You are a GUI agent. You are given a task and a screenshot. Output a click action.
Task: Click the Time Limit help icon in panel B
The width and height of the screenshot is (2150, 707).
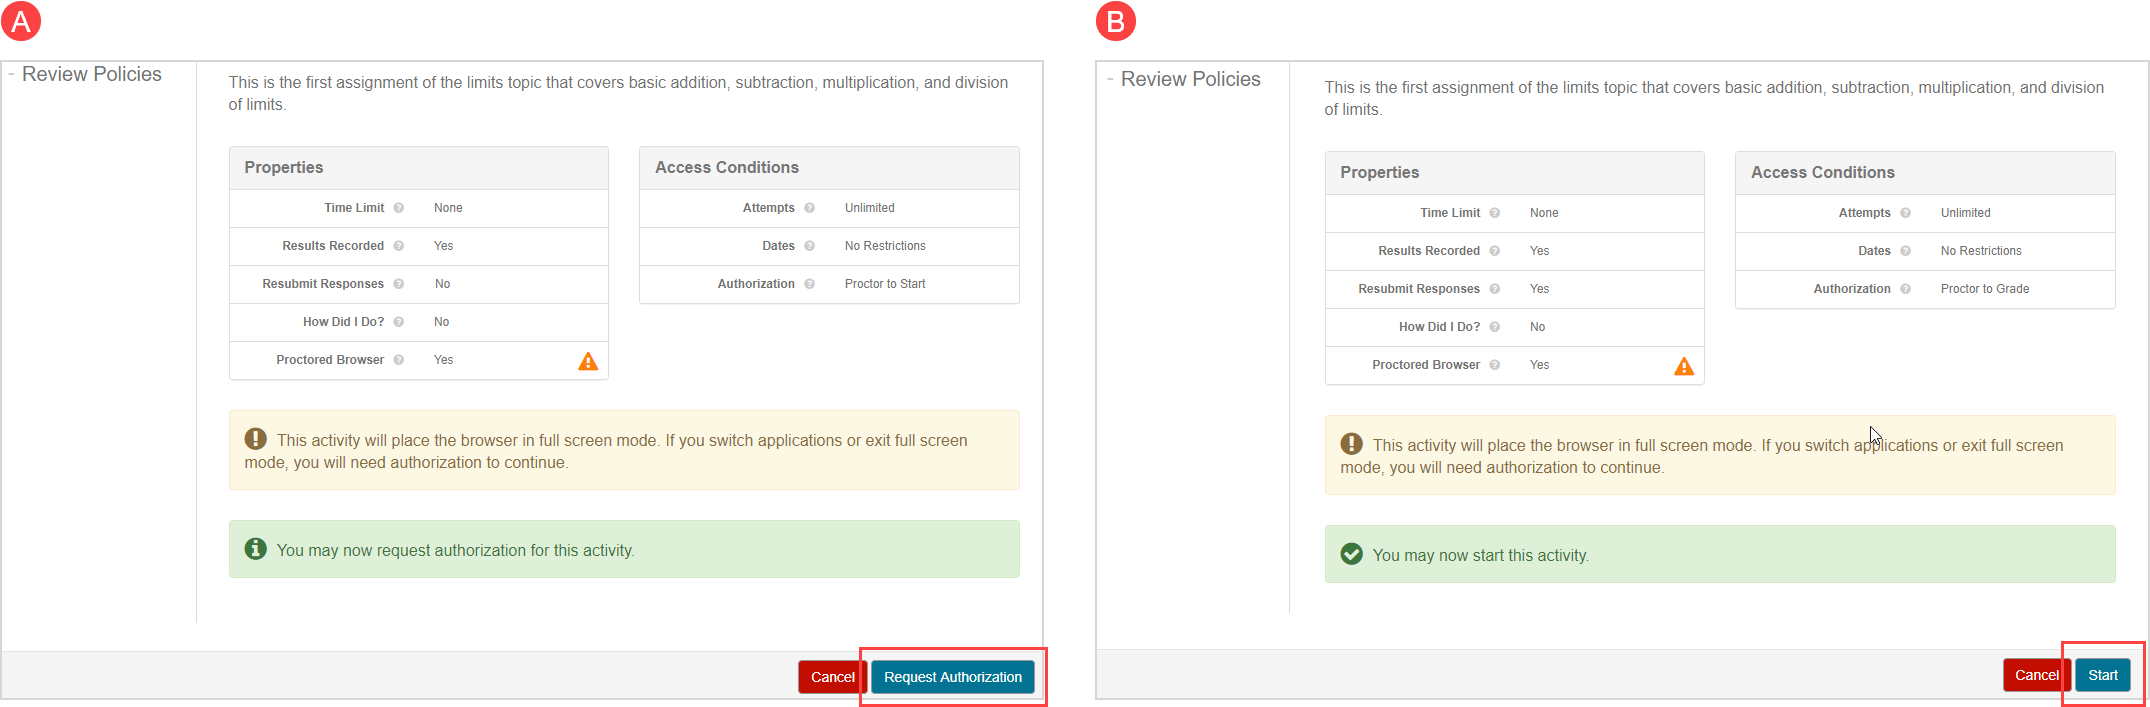pyautogui.click(x=1495, y=213)
